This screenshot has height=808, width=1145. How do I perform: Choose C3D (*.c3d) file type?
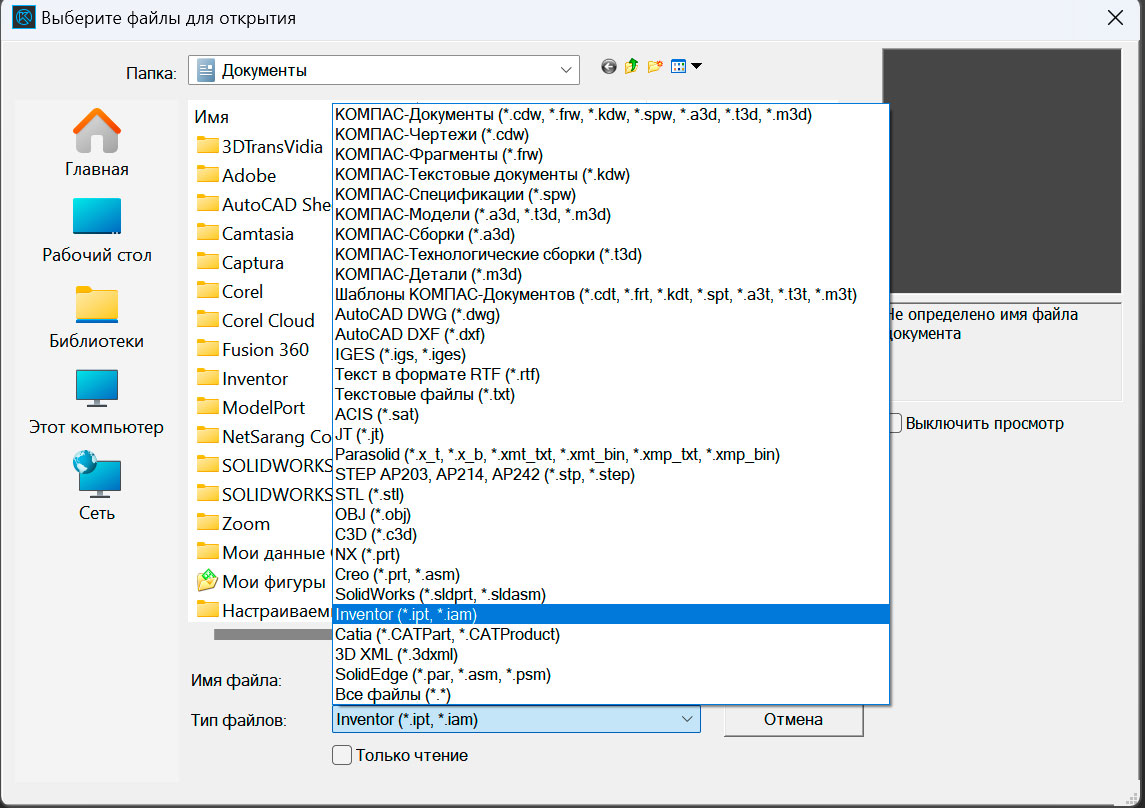click(610, 534)
